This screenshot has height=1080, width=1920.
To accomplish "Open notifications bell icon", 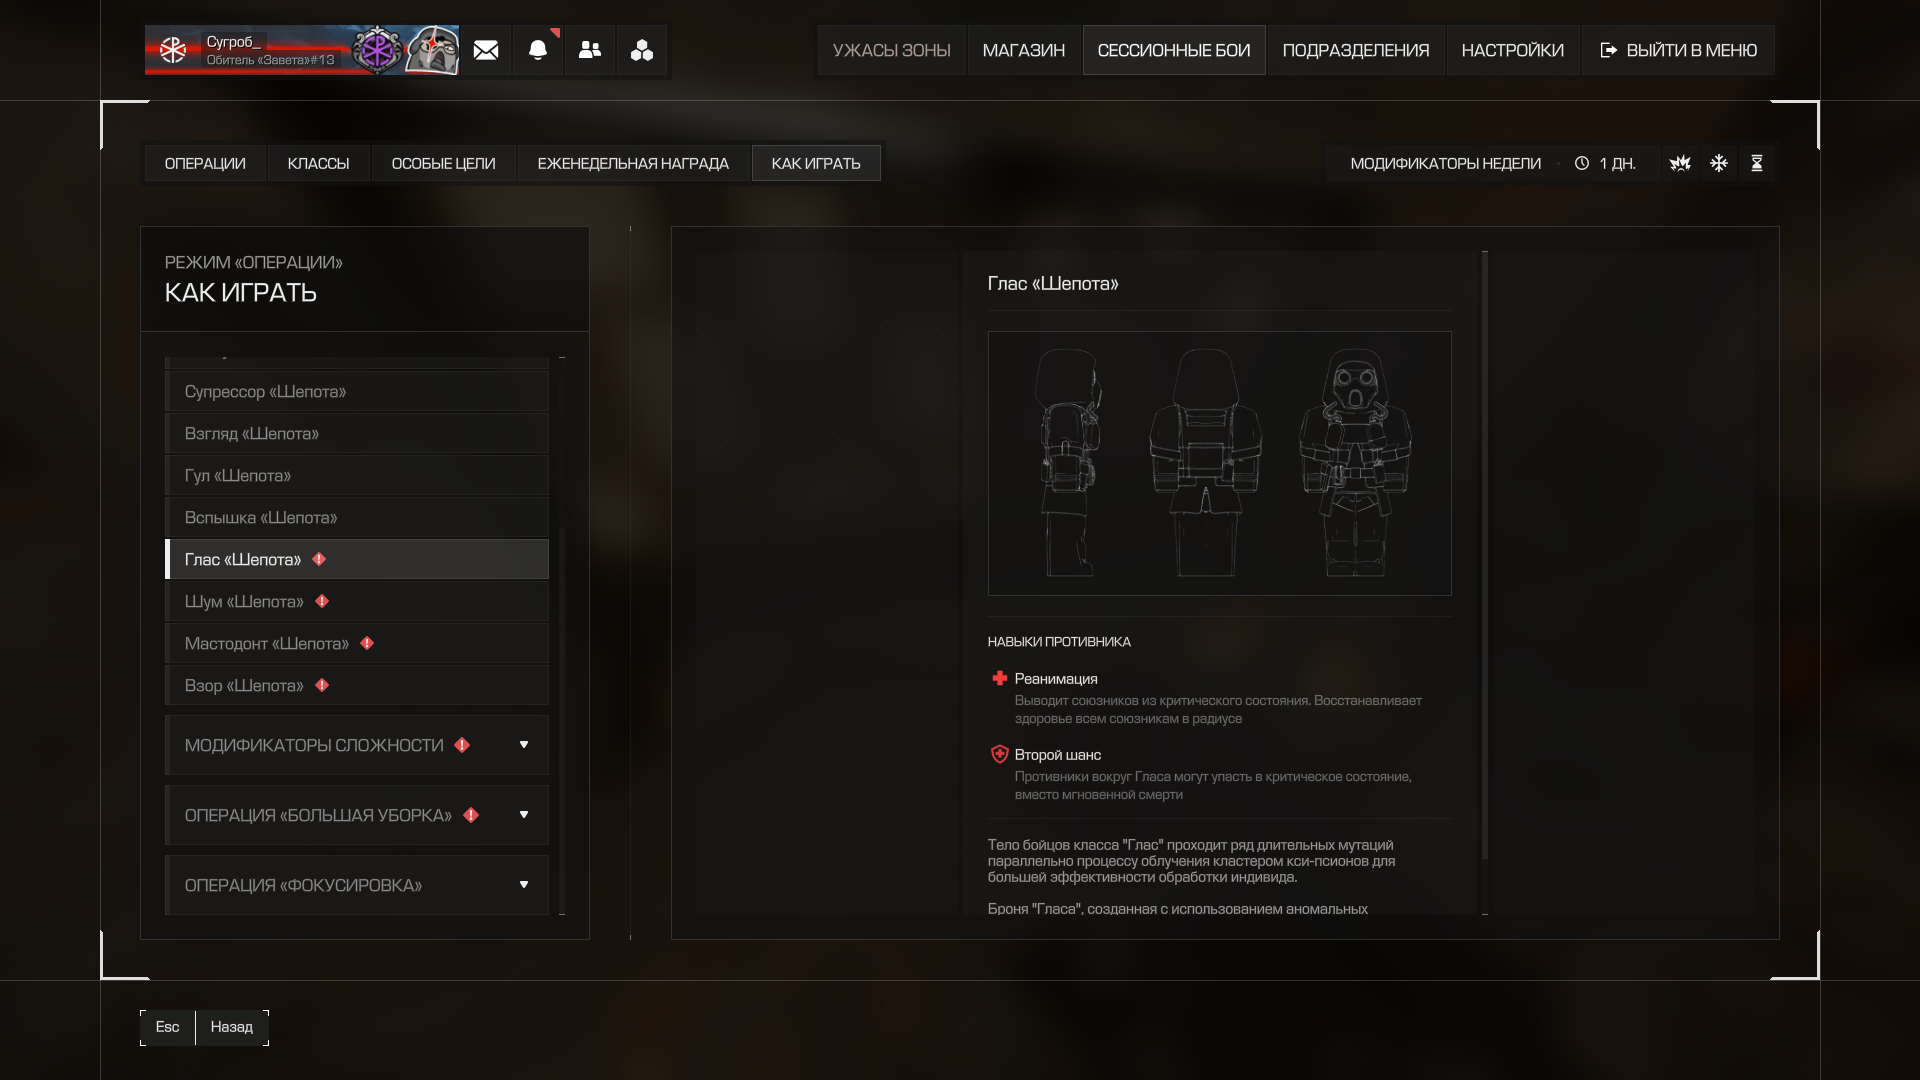I will [x=538, y=50].
